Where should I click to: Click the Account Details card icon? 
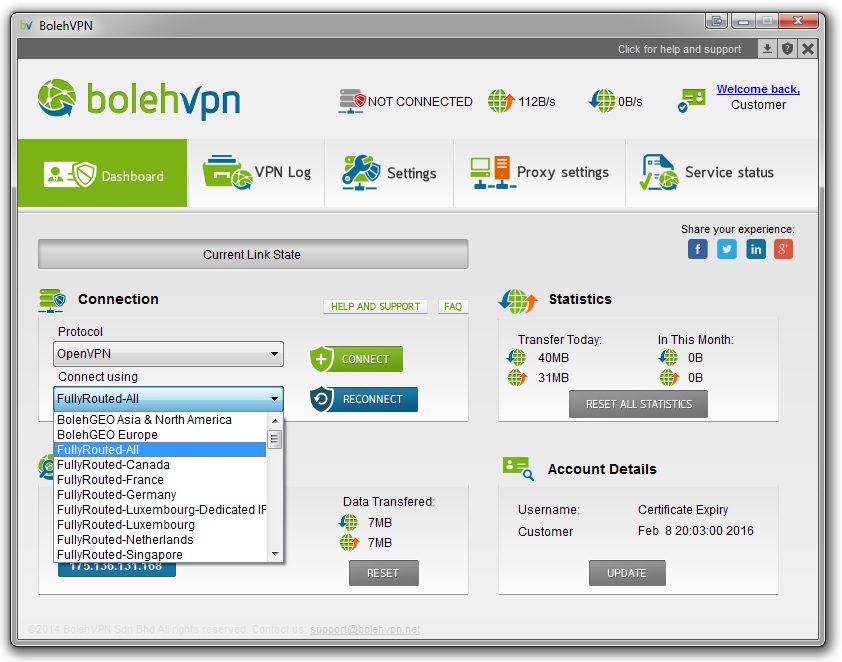518,468
